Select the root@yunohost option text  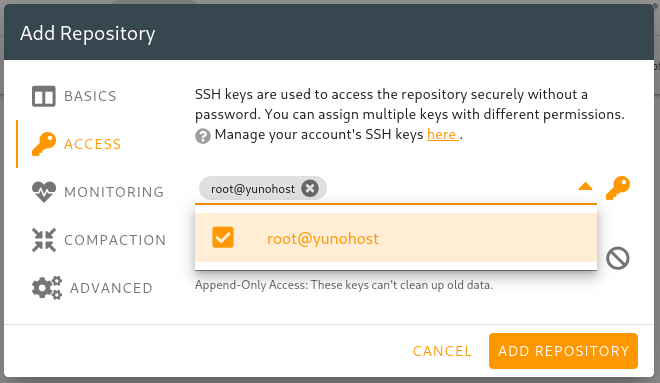(x=323, y=239)
